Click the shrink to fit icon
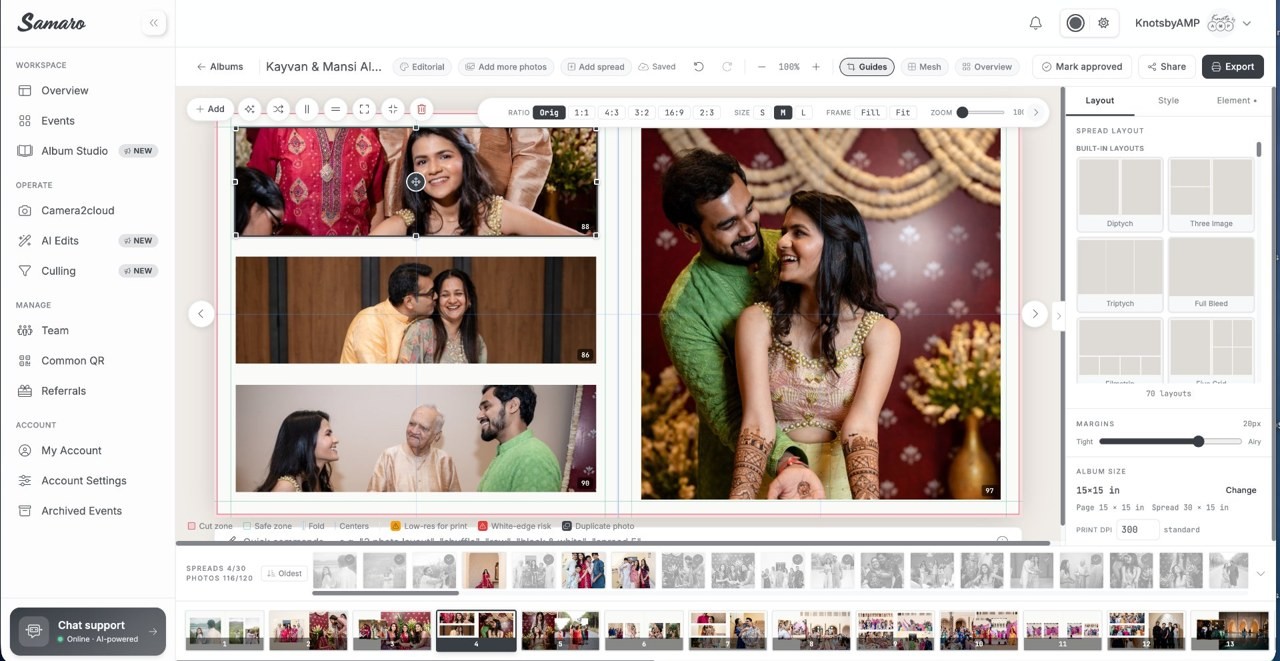The height and width of the screenshot is (661, 1280). point(393,109)
